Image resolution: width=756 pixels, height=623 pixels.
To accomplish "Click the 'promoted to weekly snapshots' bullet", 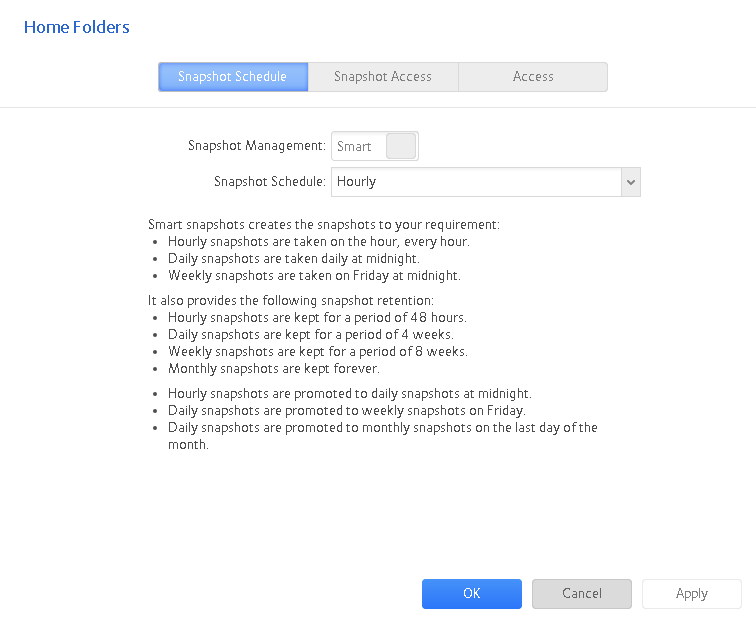I will pyautogui.click(x=346, y=411).
